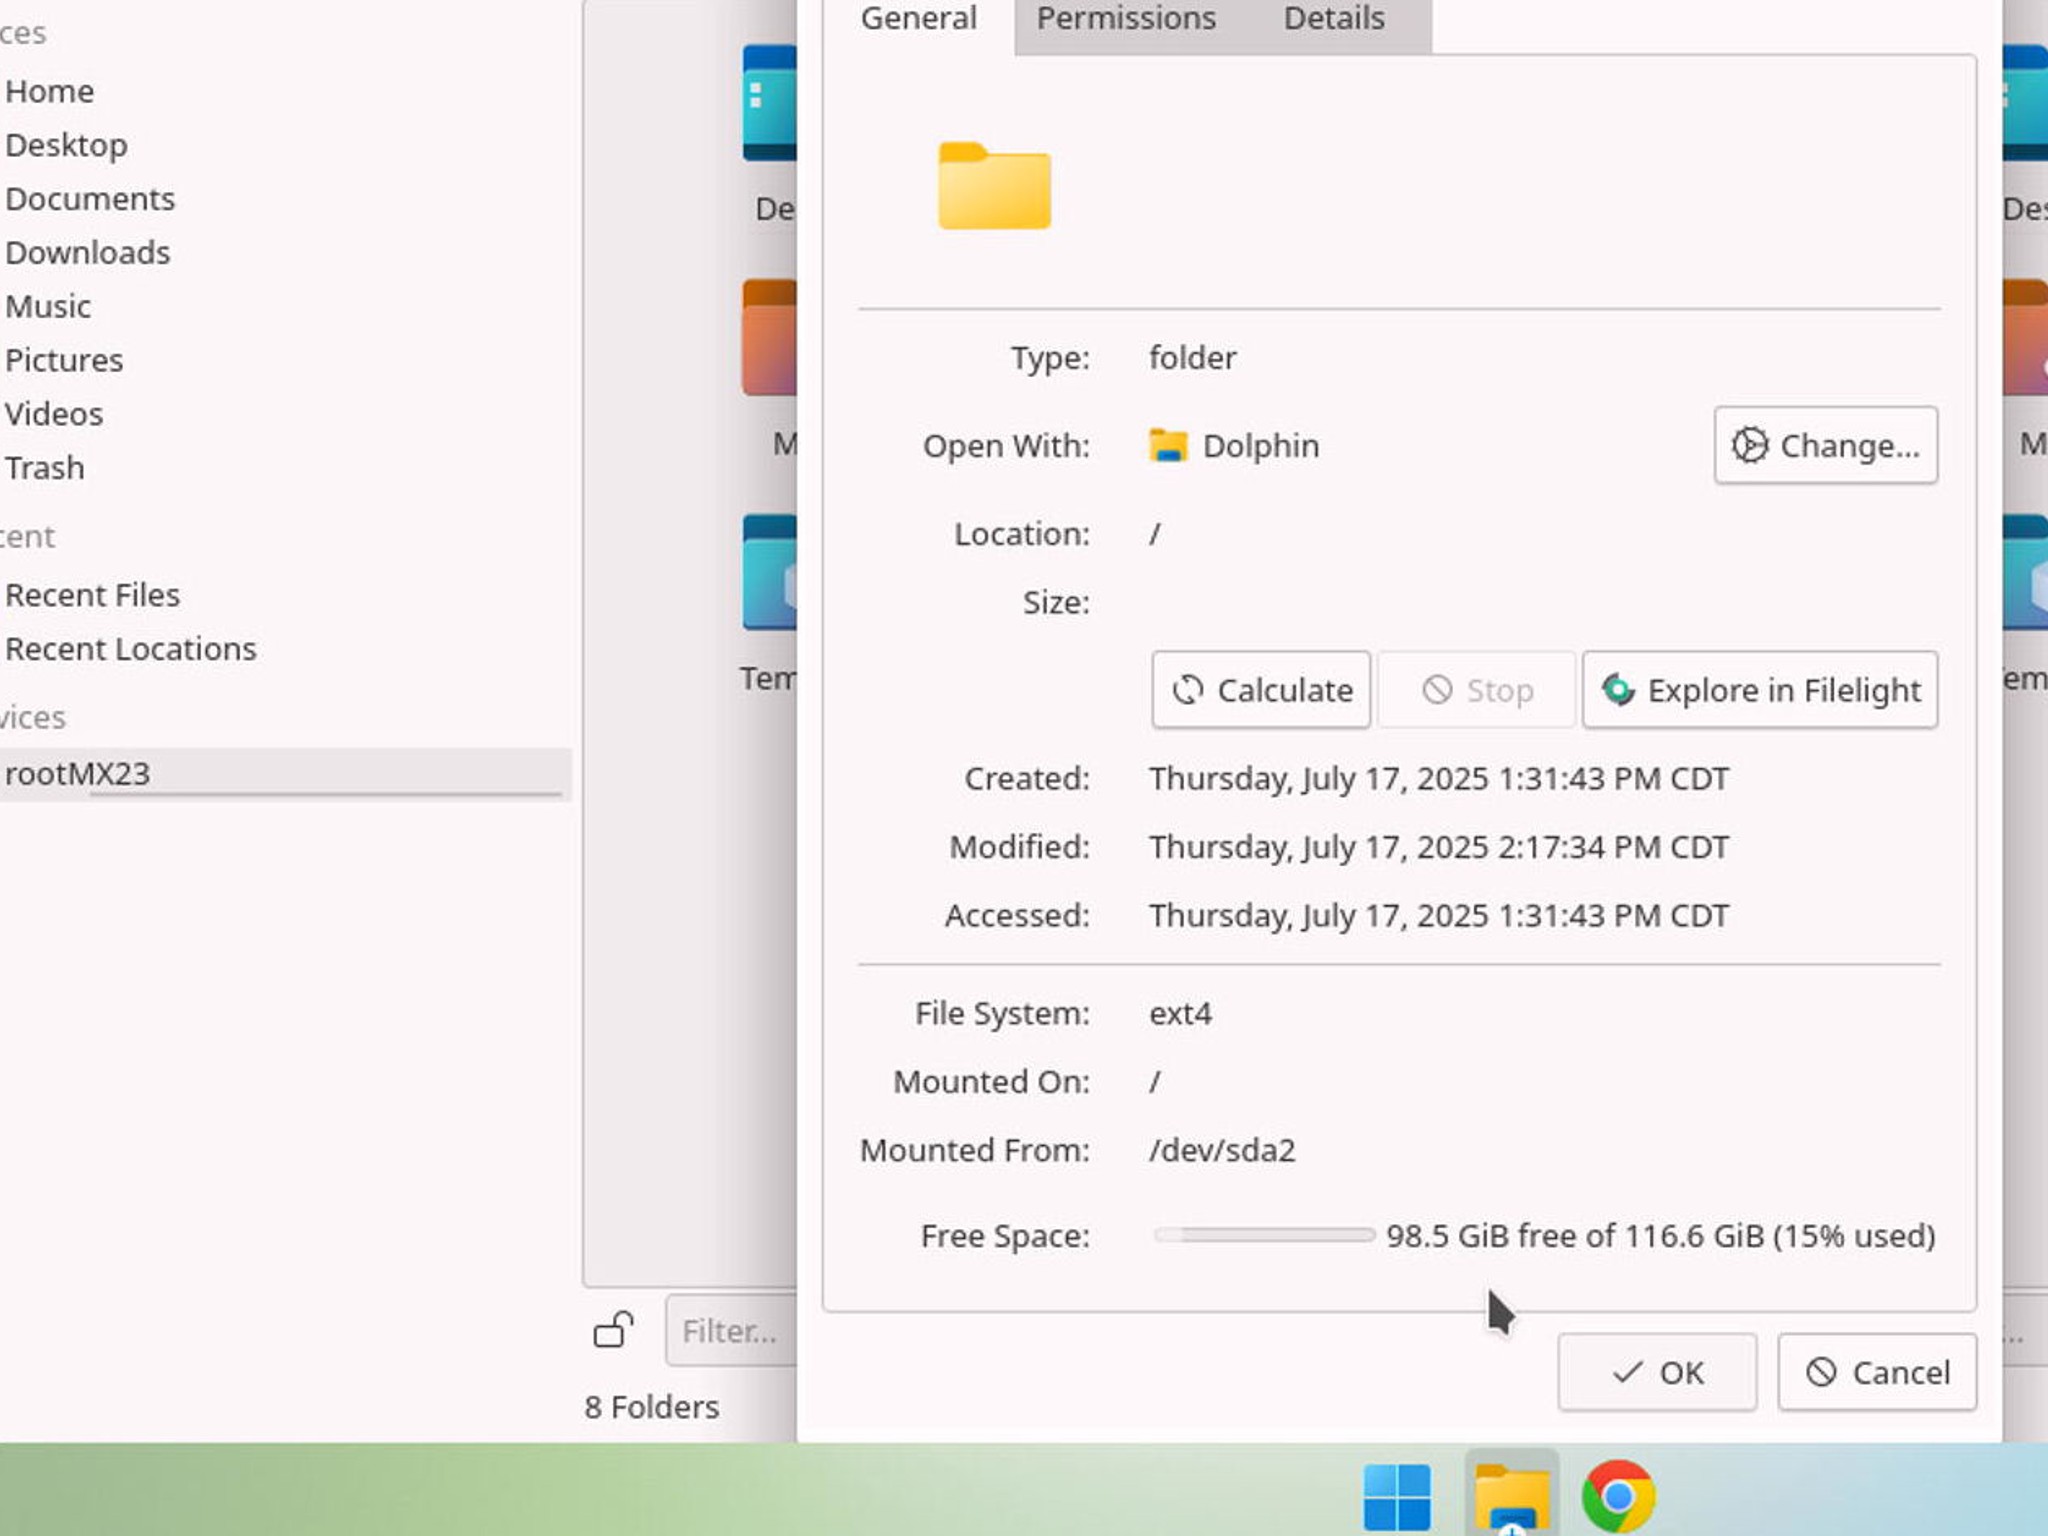This screenshot has width=2048, height=1536.
Task: Click the Filter... input field in Dolphin
Action: (732, 1331)
